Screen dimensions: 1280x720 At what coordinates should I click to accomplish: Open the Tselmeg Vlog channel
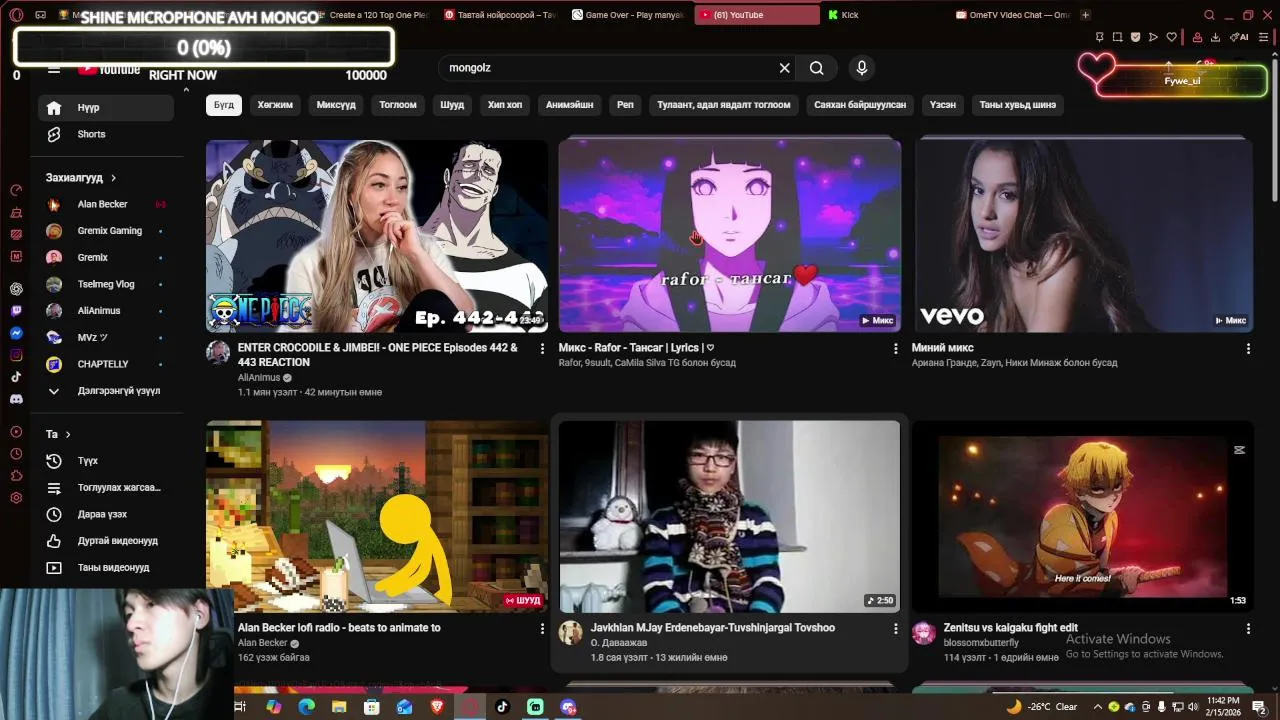click(106, 284)
